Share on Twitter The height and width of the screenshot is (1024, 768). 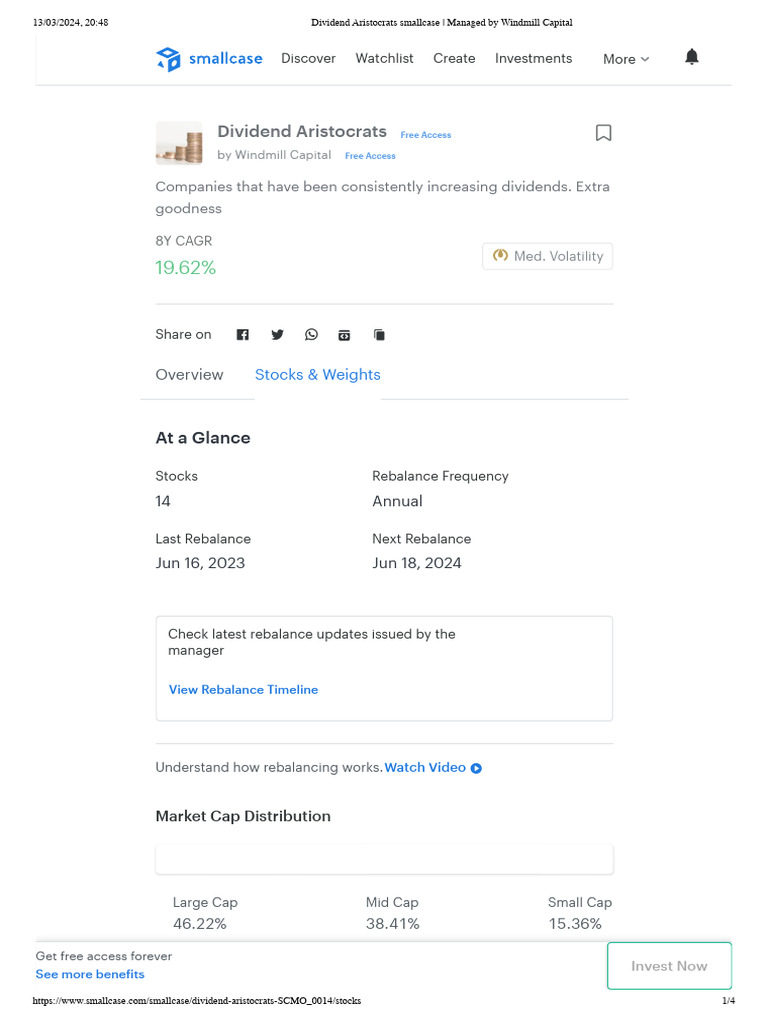pyautogui.click(x=277, y=335)
